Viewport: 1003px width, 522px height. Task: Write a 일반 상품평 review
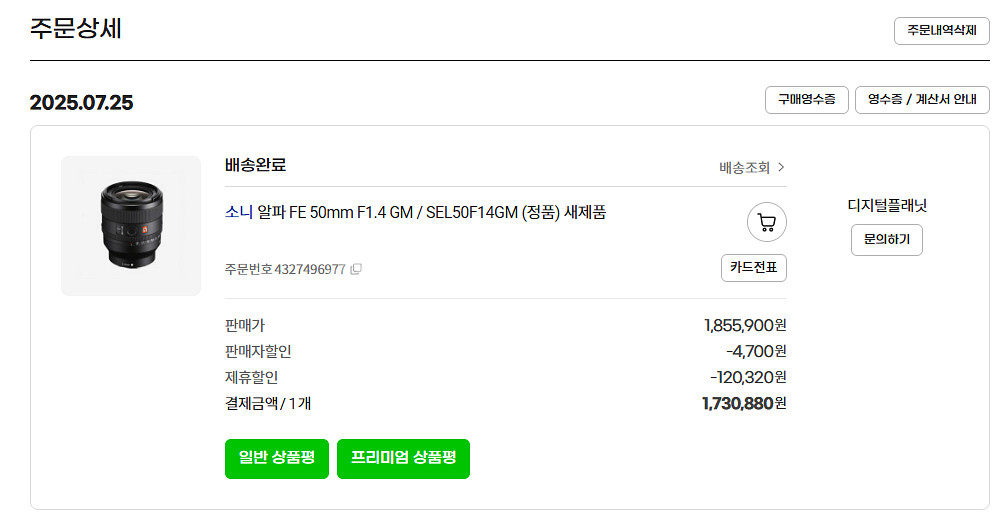[x=277, y=458]
